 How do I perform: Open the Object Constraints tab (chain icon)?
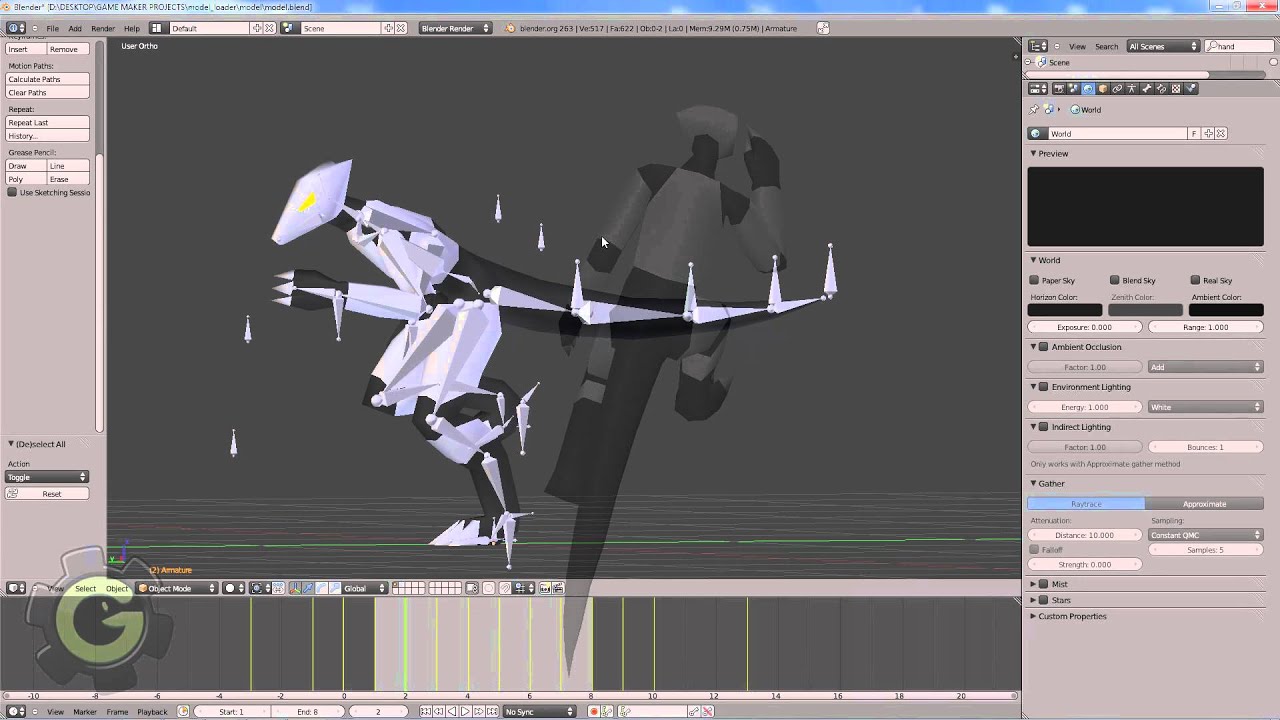(x=1117, y=89)
